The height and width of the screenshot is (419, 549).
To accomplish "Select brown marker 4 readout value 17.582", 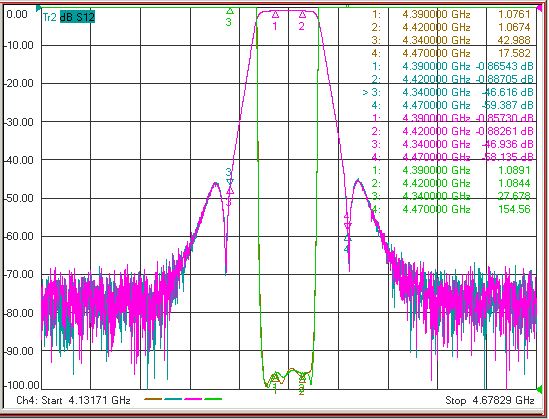I will (x=514, y=53).
